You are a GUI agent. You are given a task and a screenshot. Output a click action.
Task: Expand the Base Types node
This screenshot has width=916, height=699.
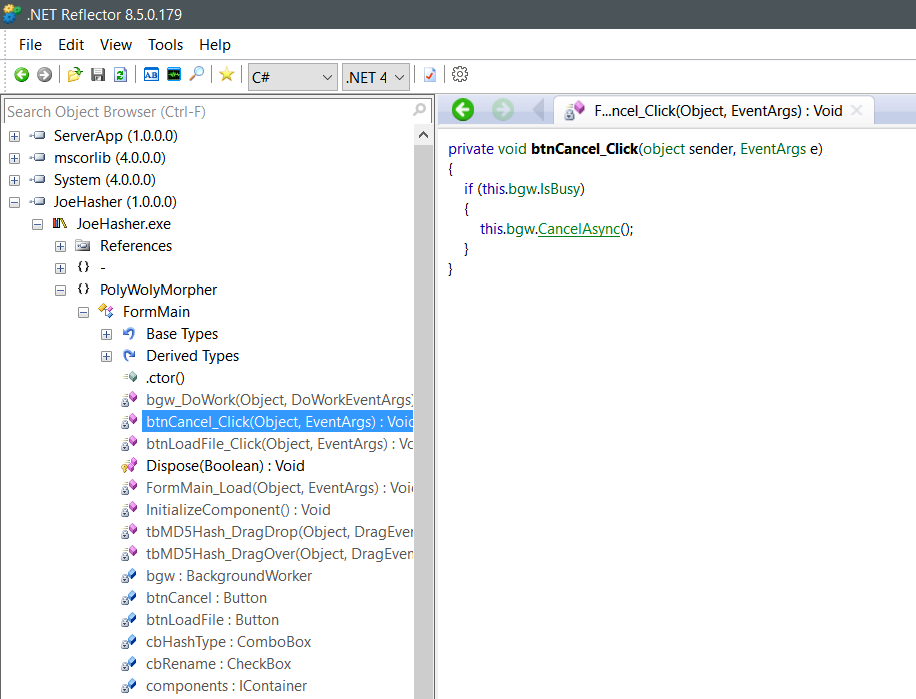106,335
